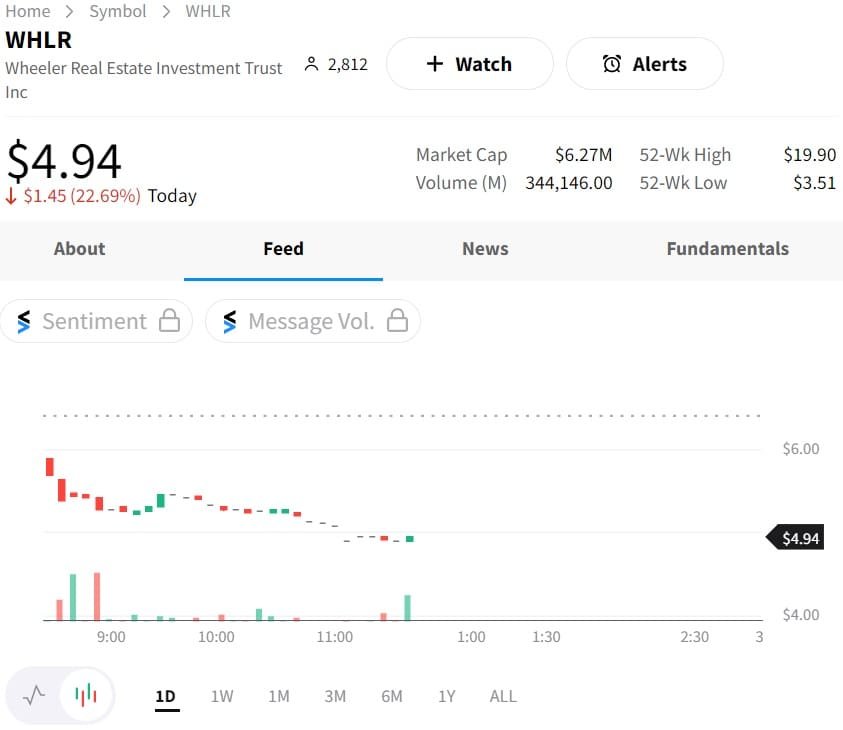Viewport: 843px width, 730px height.
Task: Click the alarm clock Alerts icon
Action: (611, 64)
